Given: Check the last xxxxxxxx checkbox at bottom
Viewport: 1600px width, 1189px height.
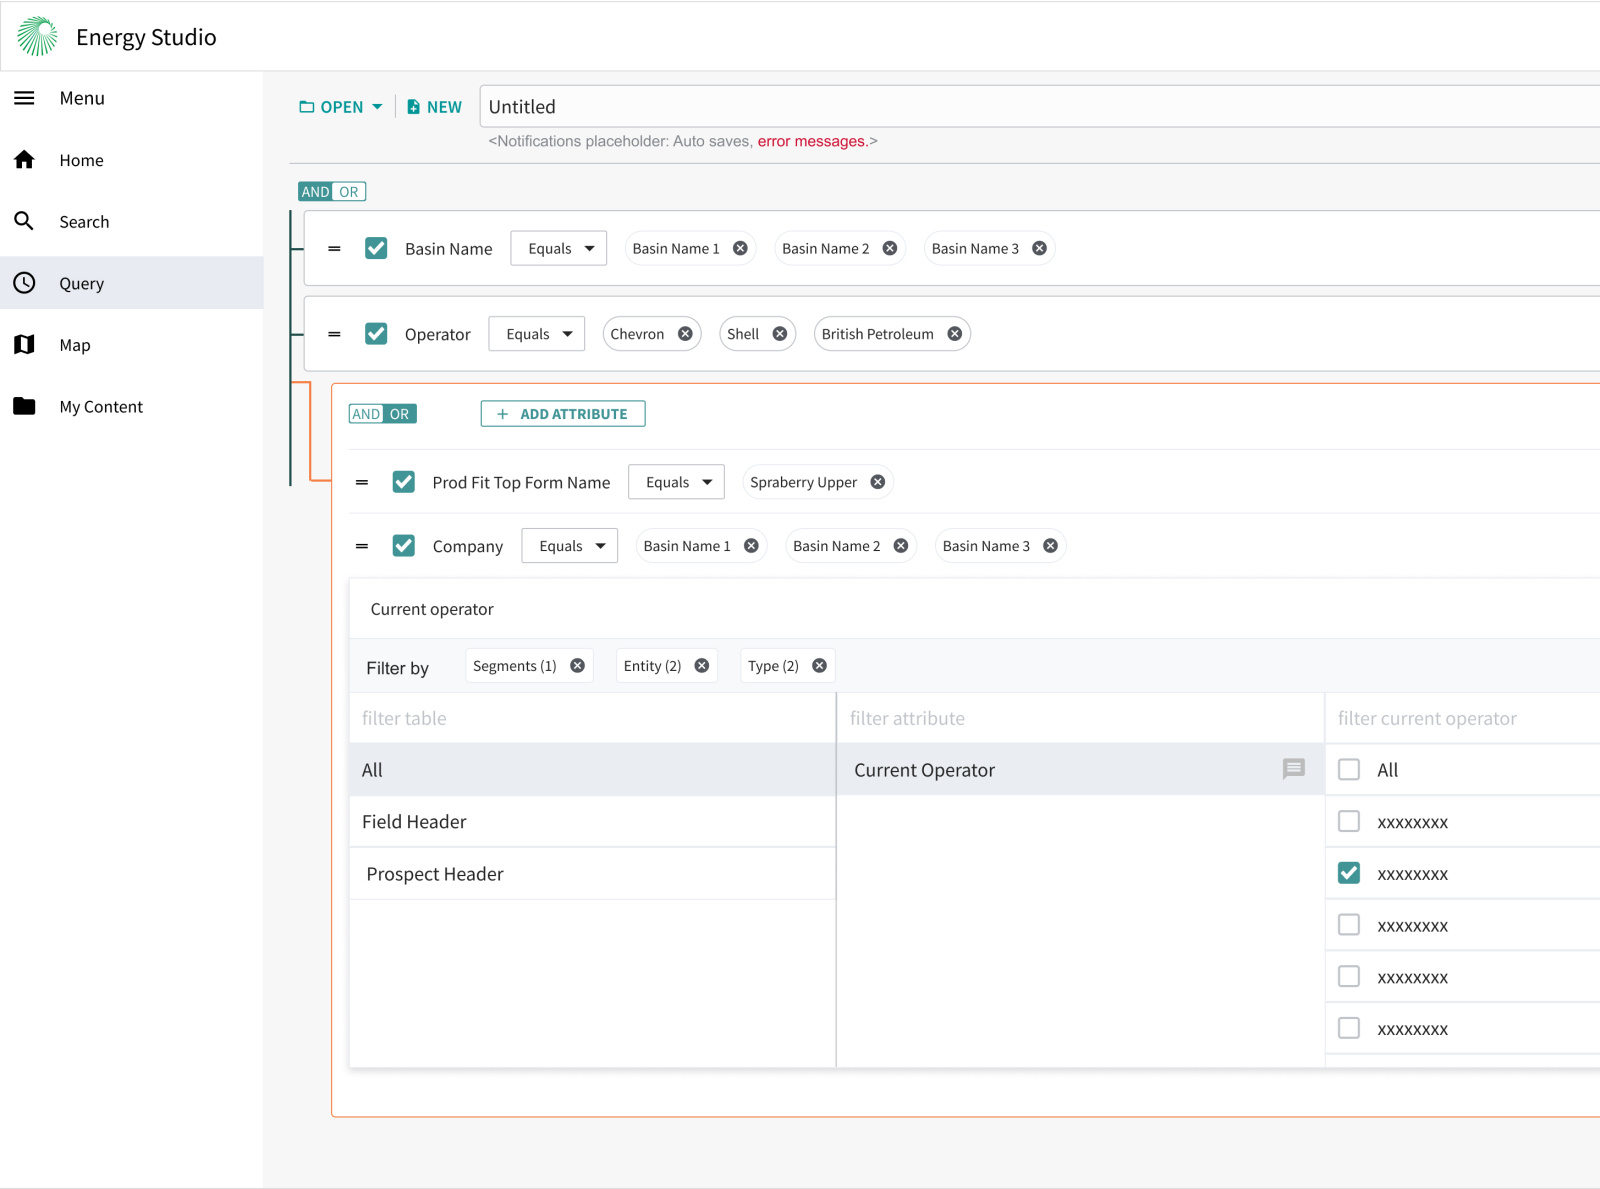Looking at the screenshot, I should (1349, 1028).
